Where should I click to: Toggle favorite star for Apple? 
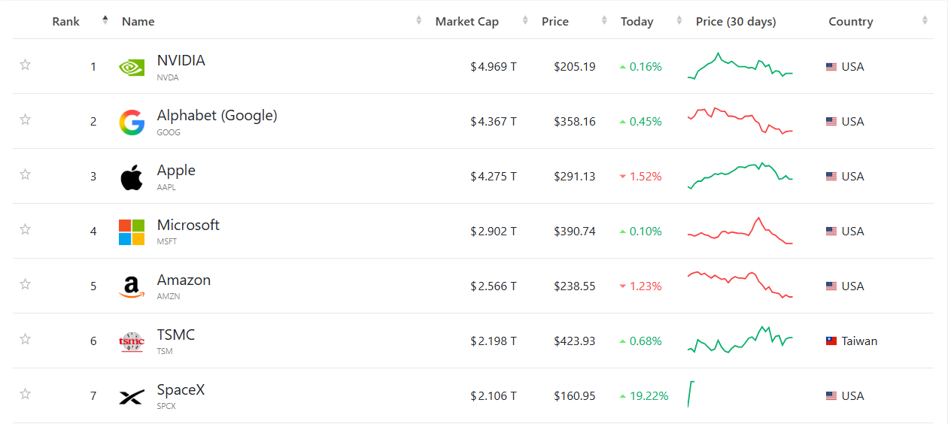coord(25,175)
